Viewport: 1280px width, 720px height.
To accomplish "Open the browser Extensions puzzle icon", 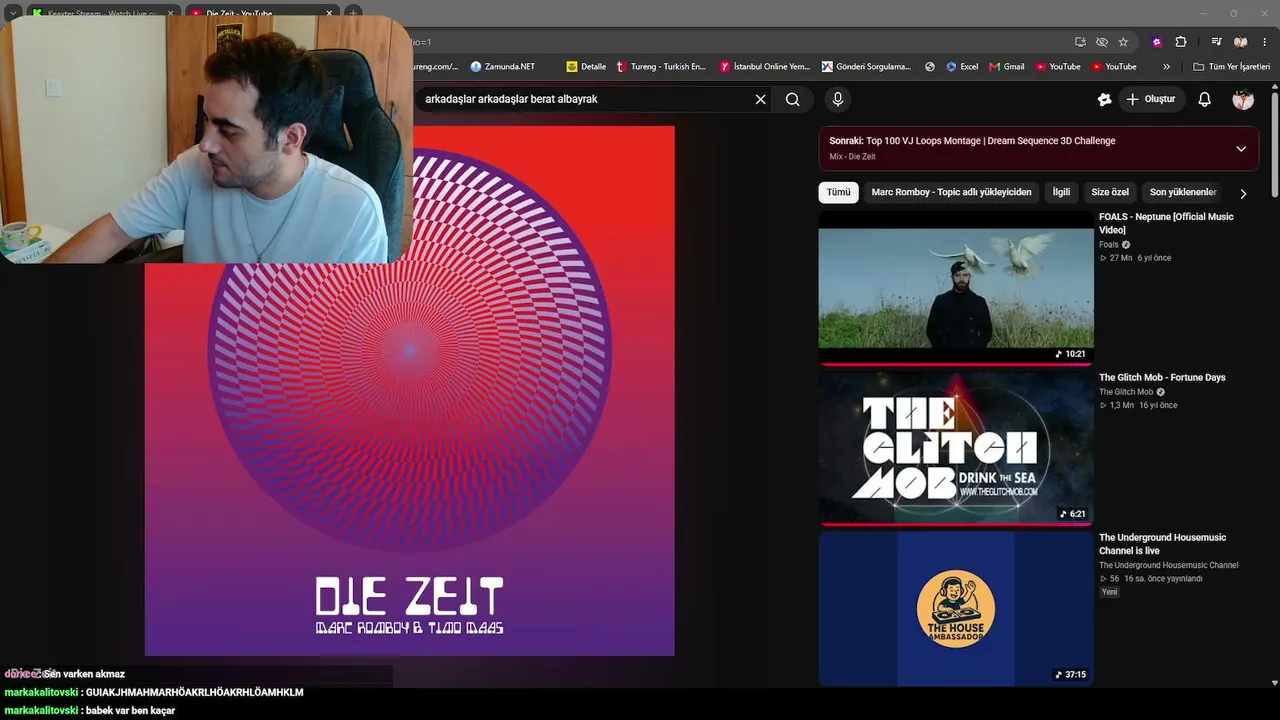I will [x=1181, y=42].
